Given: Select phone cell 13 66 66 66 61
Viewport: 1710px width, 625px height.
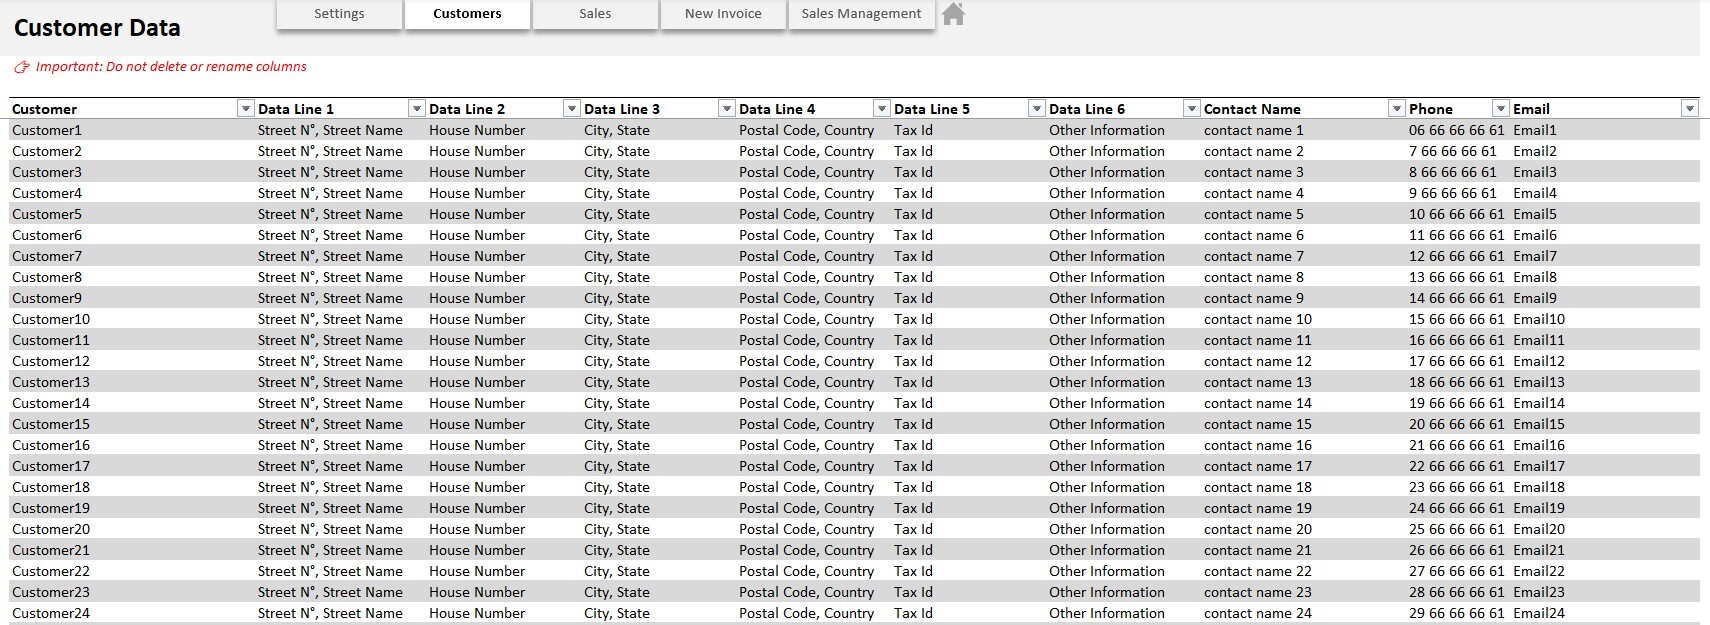Looking at the screenshot, I should click(1457, 277).
